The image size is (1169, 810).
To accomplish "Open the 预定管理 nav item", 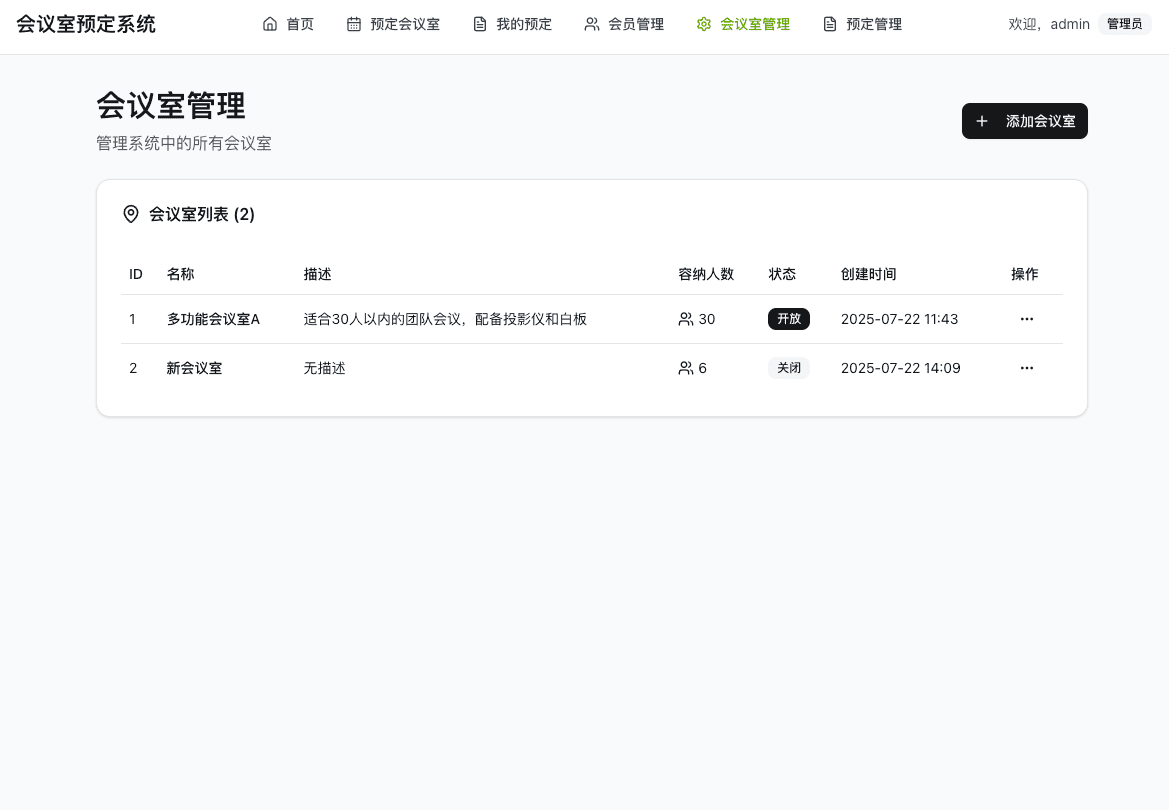I will click(863, 24).
